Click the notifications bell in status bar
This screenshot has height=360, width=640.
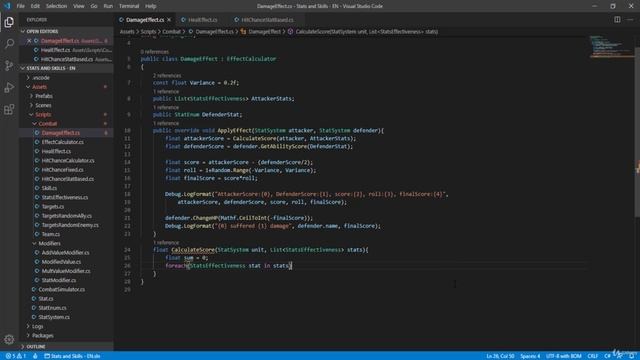631,356
